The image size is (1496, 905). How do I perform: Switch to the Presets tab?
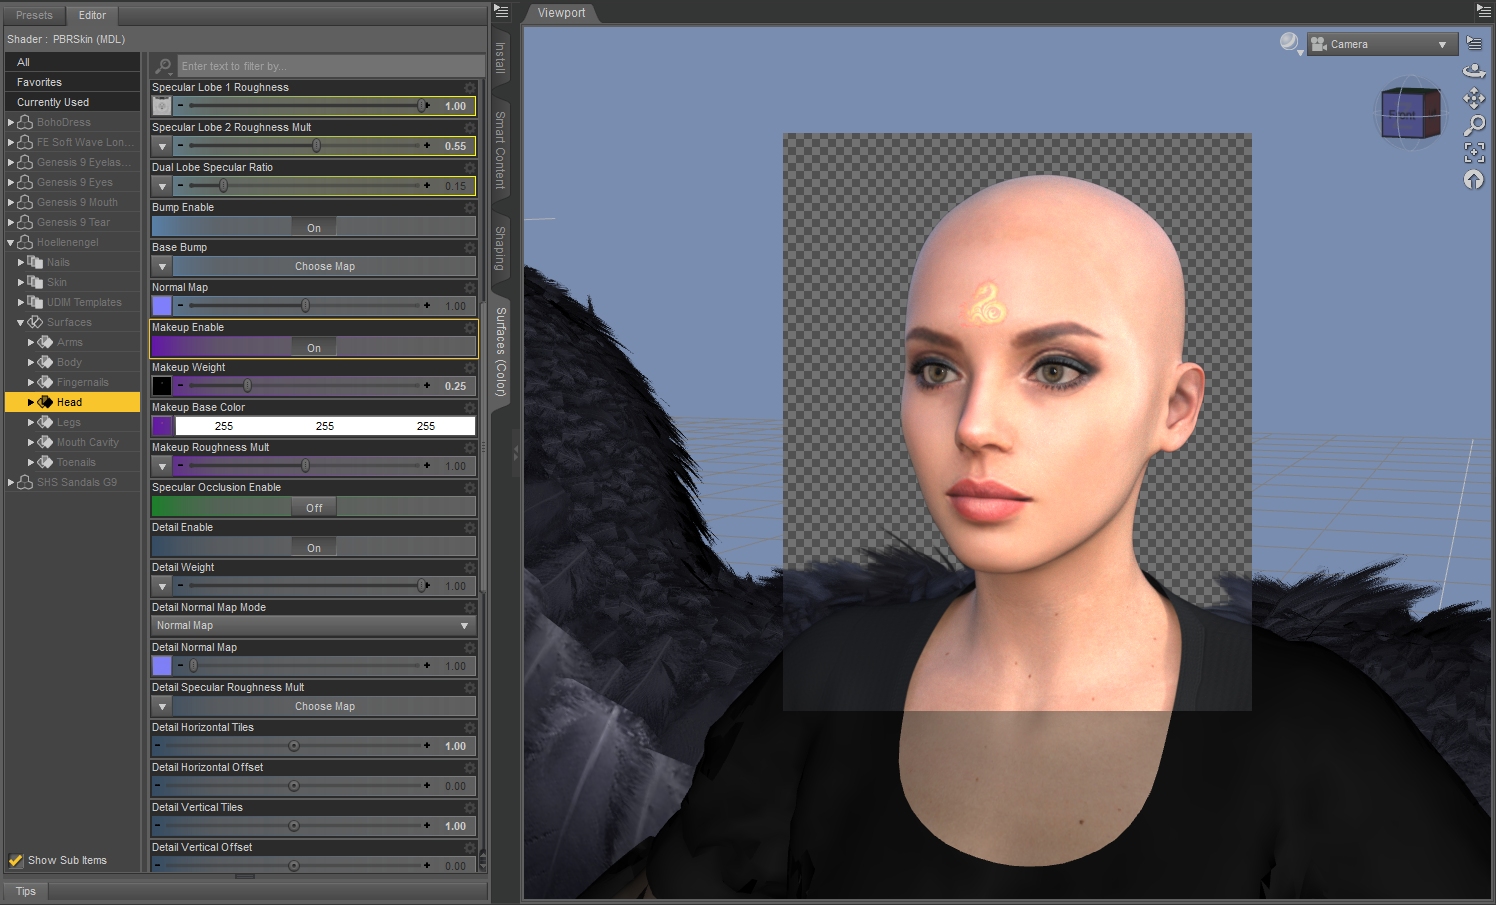coord(34,15)
